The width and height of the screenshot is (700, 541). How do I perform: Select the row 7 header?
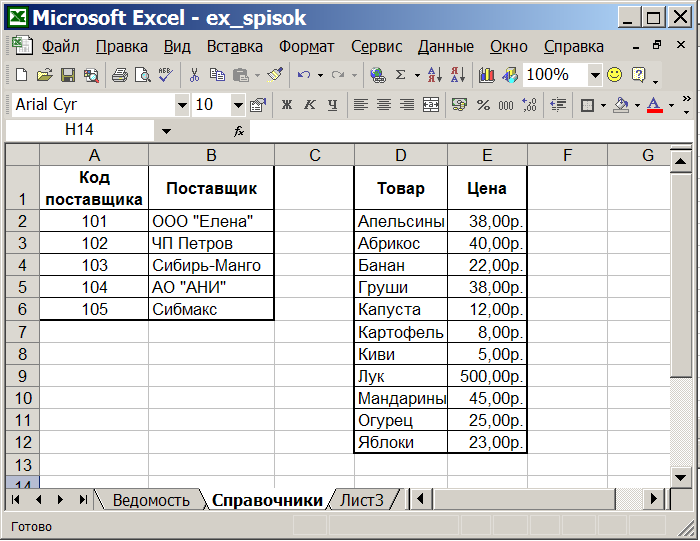tap(22, 332)
